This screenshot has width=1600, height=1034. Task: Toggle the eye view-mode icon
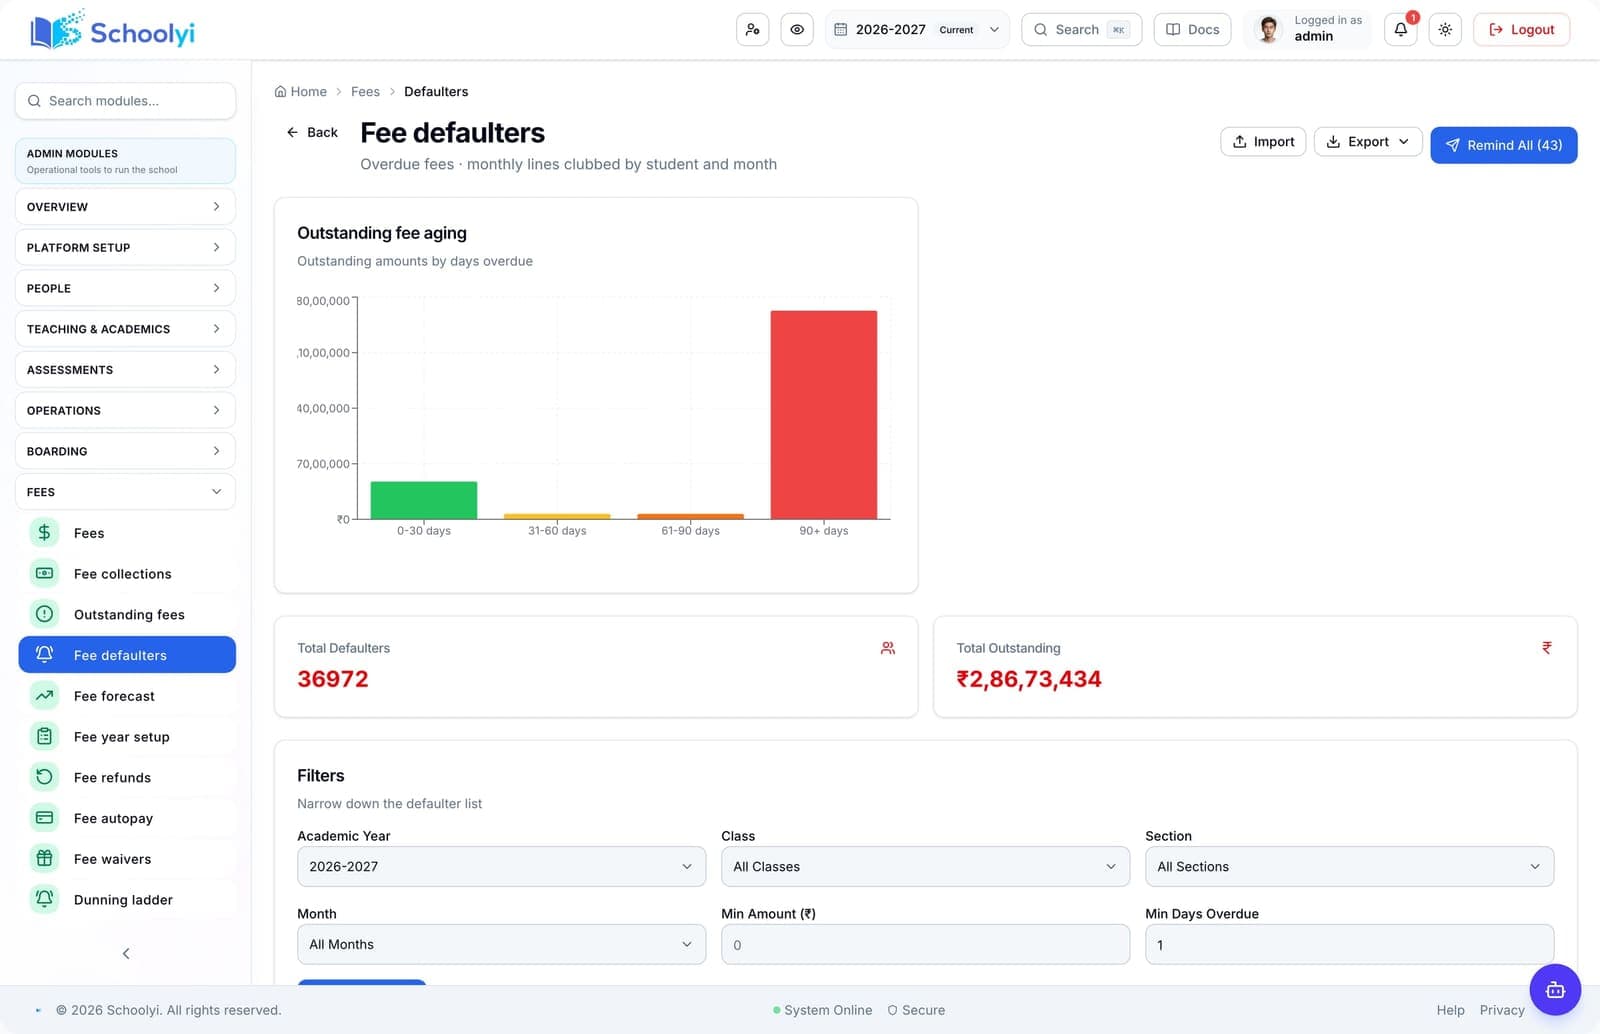[x=797, y=29]
